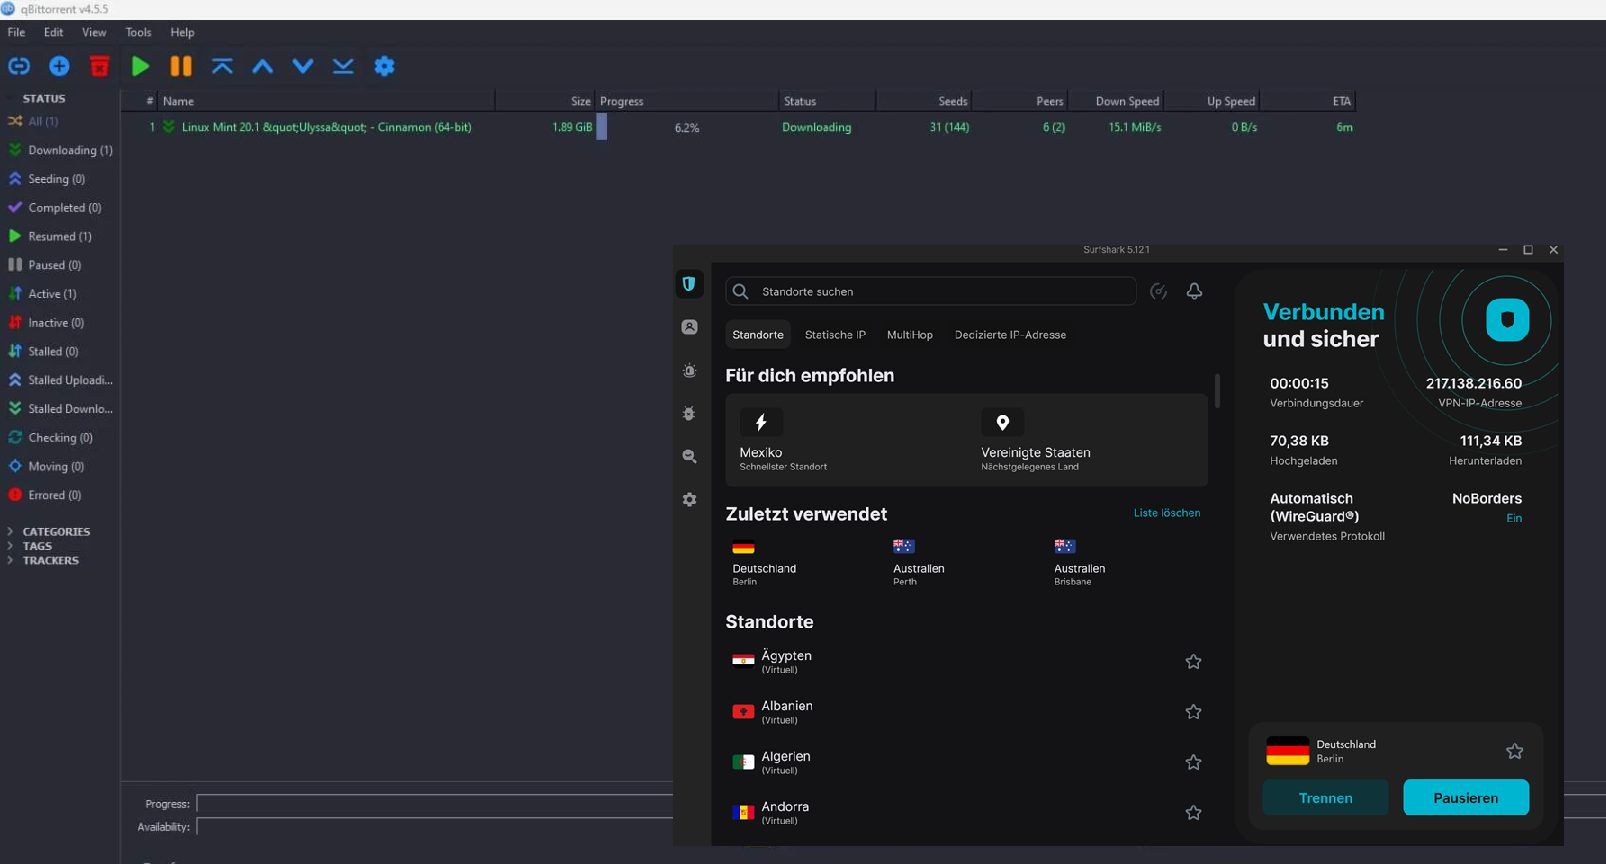Connect to recently used Australien Perth
1606x864 pixels.
click(x=918, y=562)
